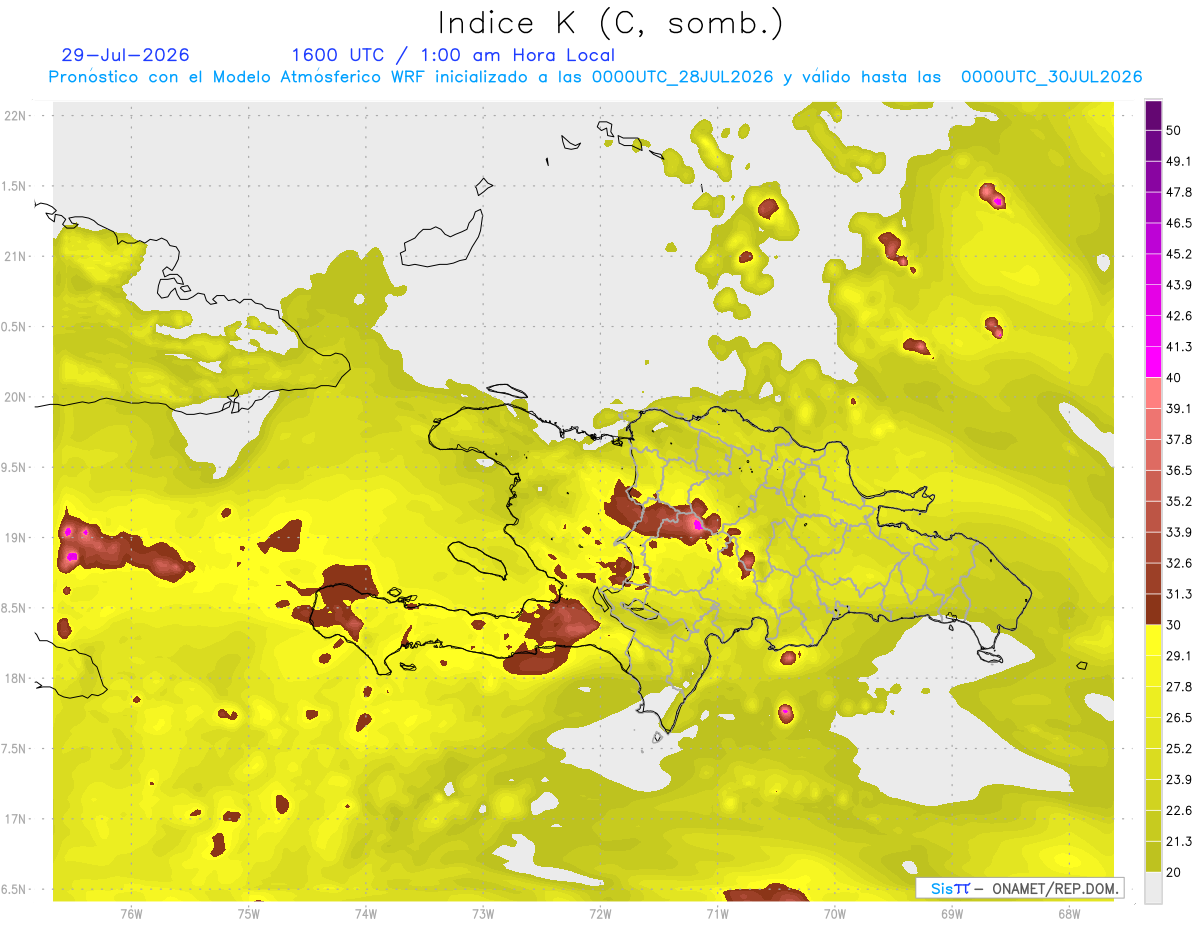Click legend value '20'
The height and width of the screenshot is (927, 1200).
tap(1175, 872)
